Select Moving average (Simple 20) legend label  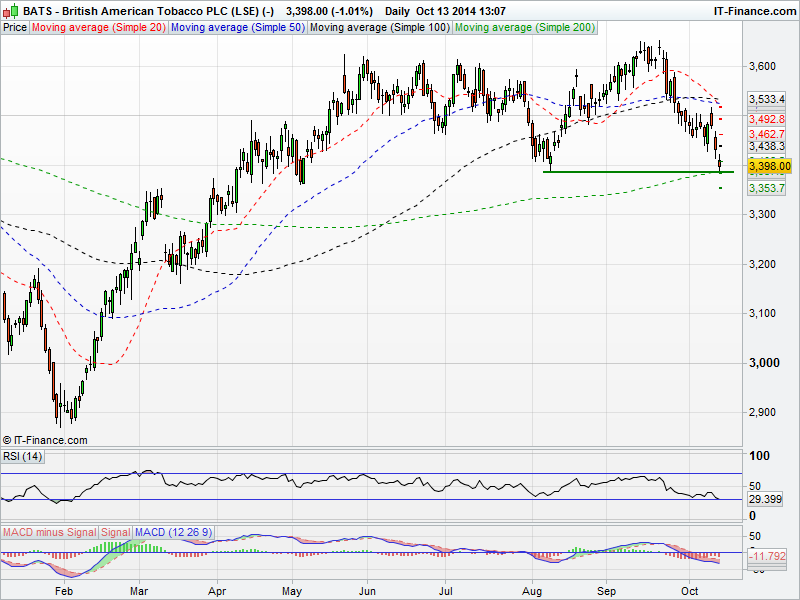point(98,28)
